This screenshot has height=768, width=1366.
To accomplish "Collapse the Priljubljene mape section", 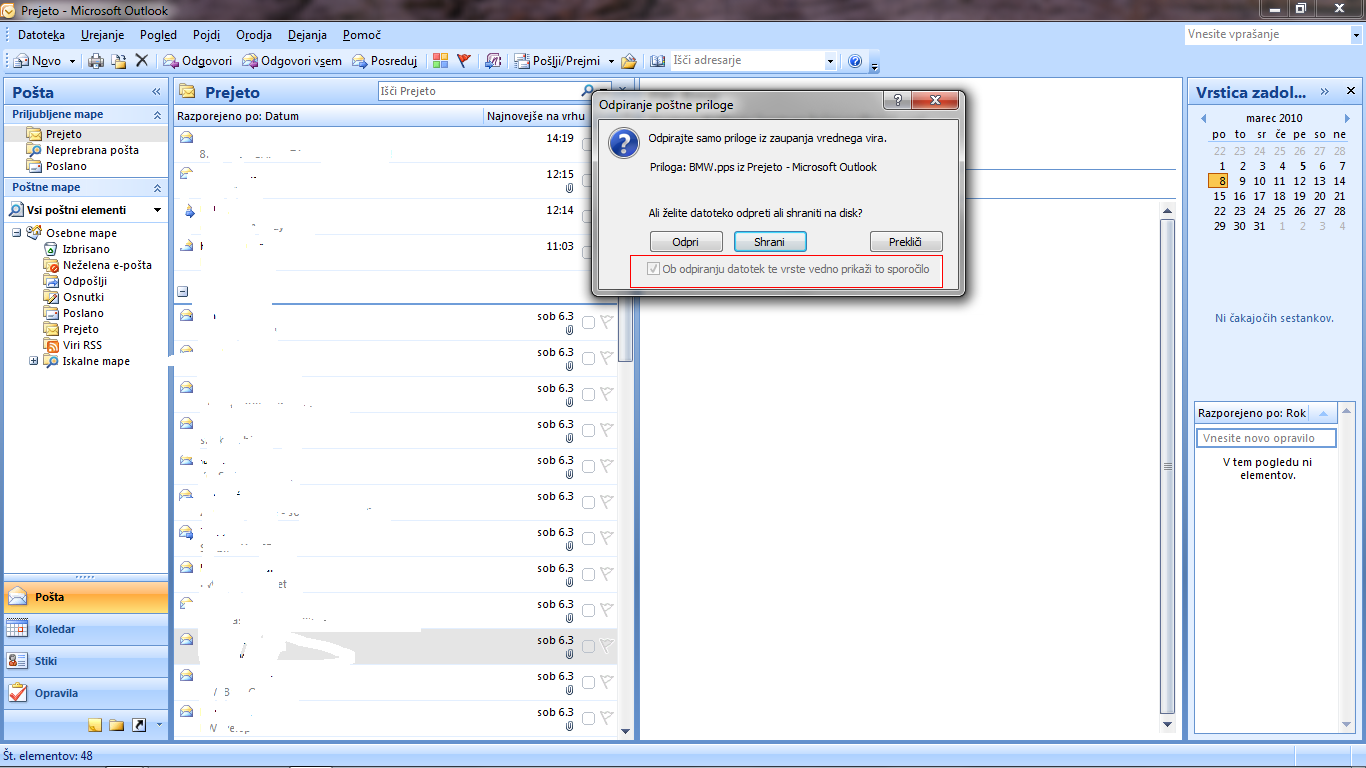I will click(x=156, y=114).
